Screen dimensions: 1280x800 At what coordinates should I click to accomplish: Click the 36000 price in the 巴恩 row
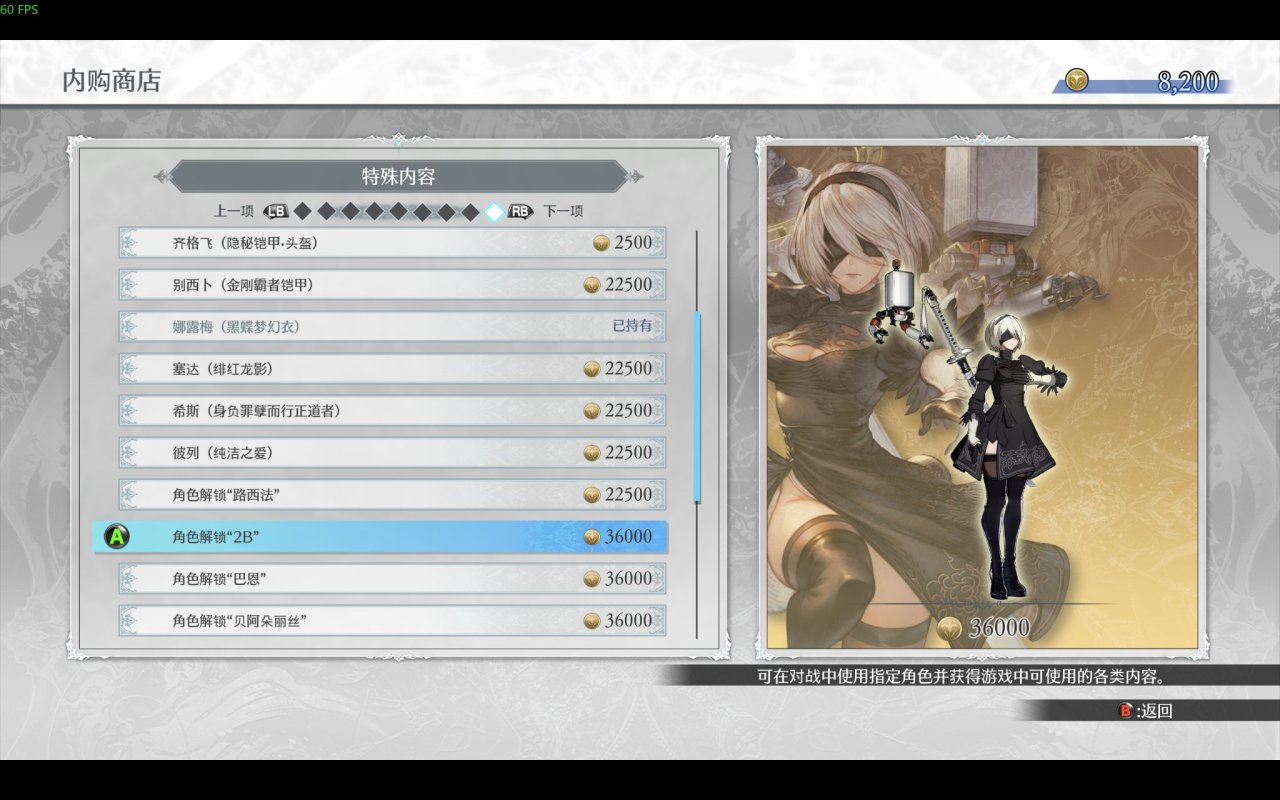pos(628,579)
